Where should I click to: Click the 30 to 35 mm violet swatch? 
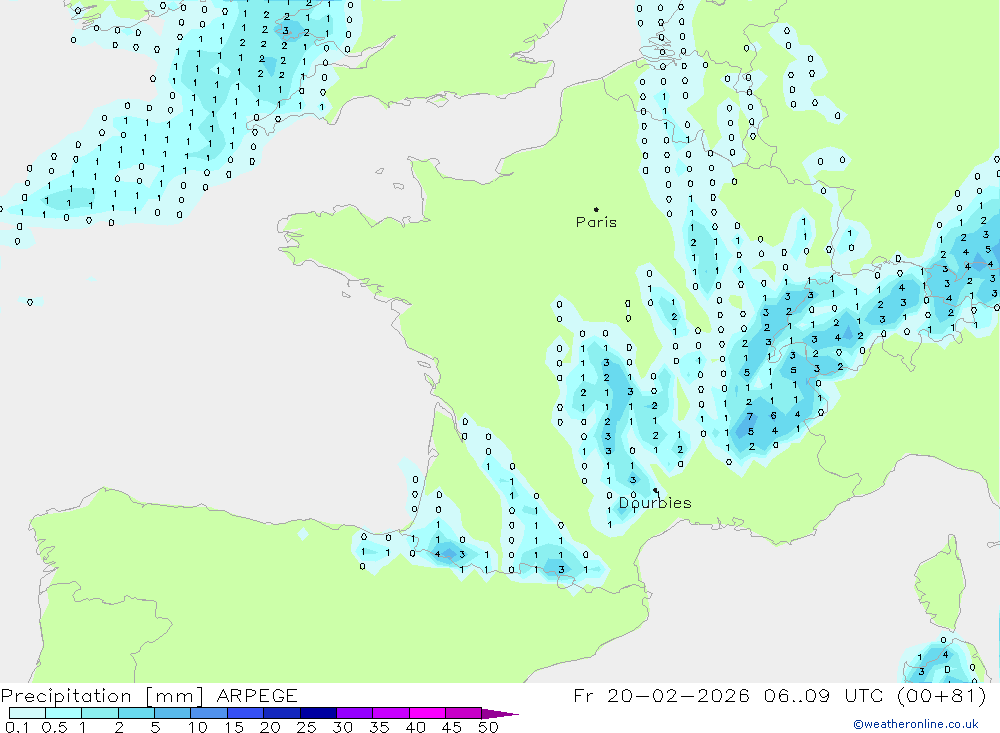click(355, 713)
